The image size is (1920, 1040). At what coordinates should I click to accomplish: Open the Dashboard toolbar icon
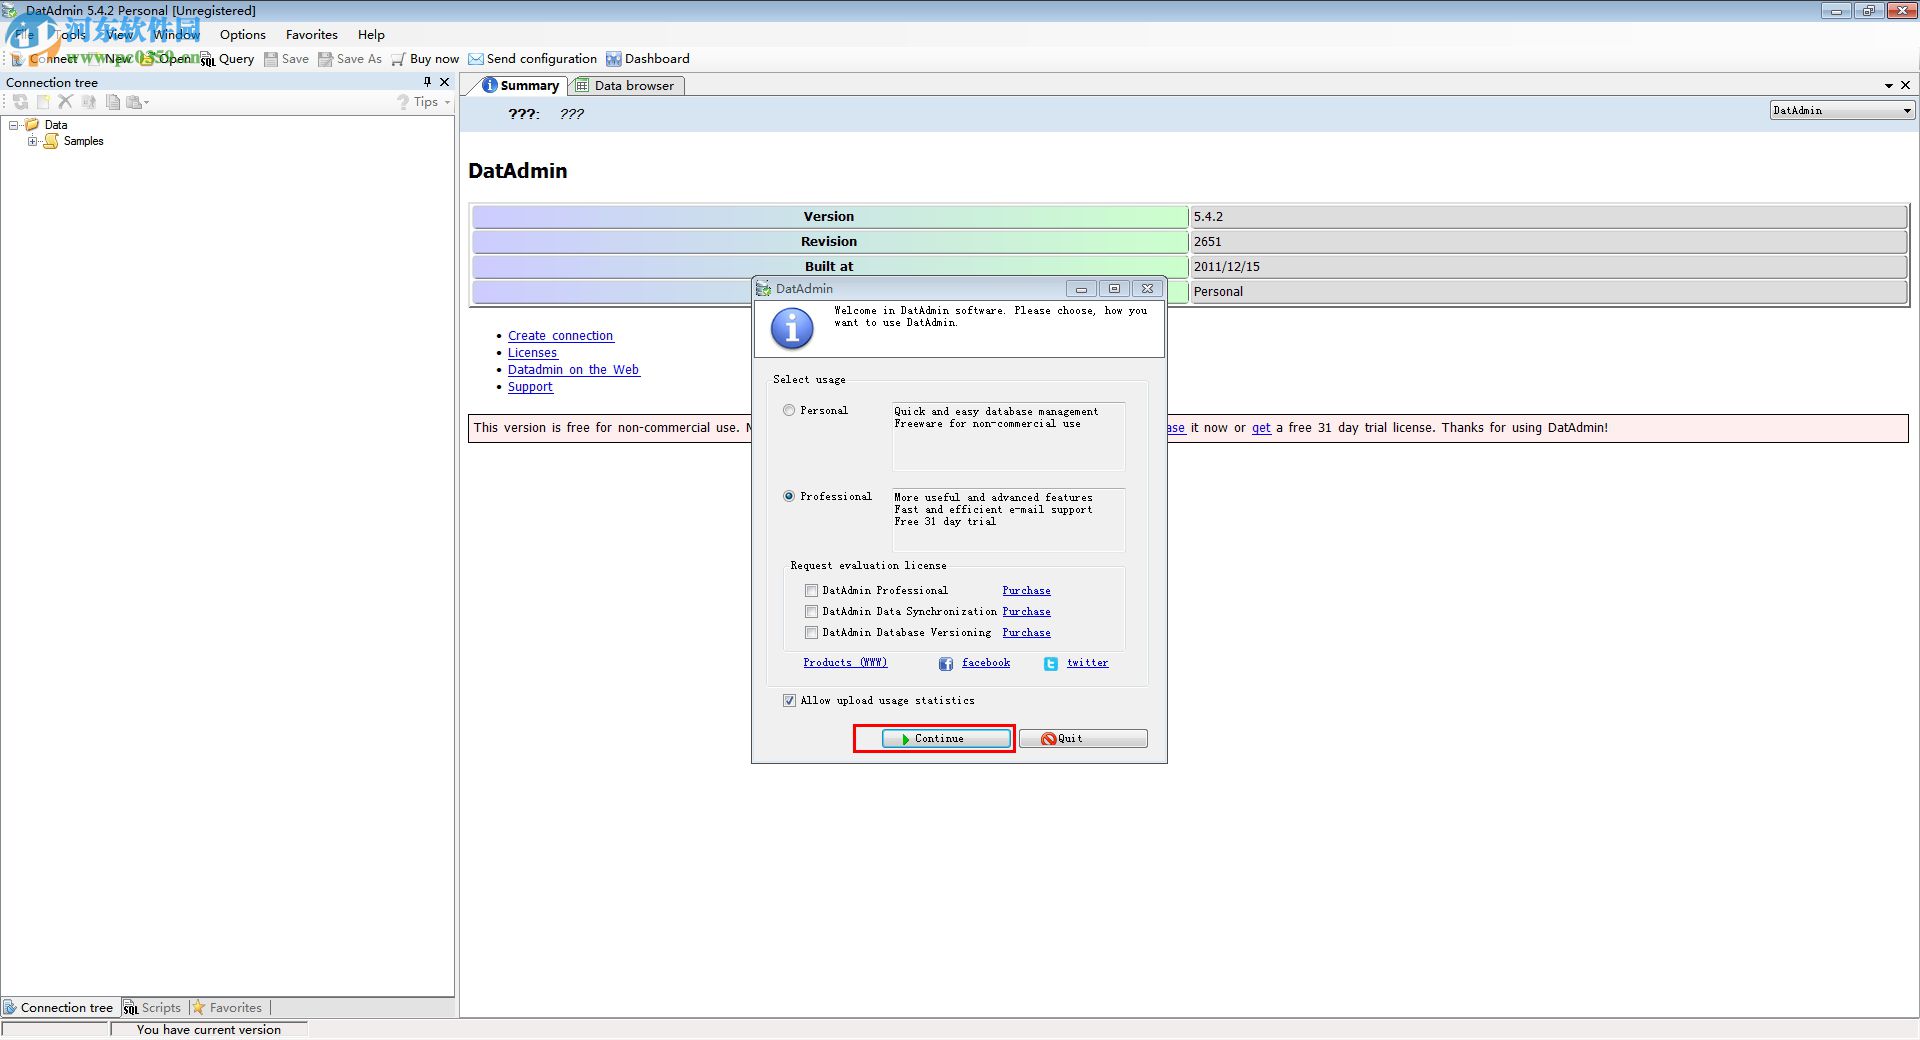[x=614, y=59]
